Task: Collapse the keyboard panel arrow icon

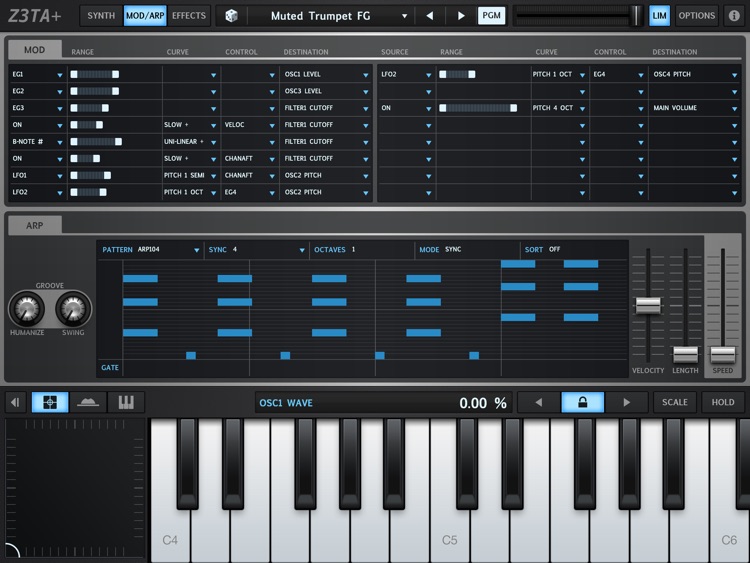Action: pyautogui.click(x=15, y=402)
